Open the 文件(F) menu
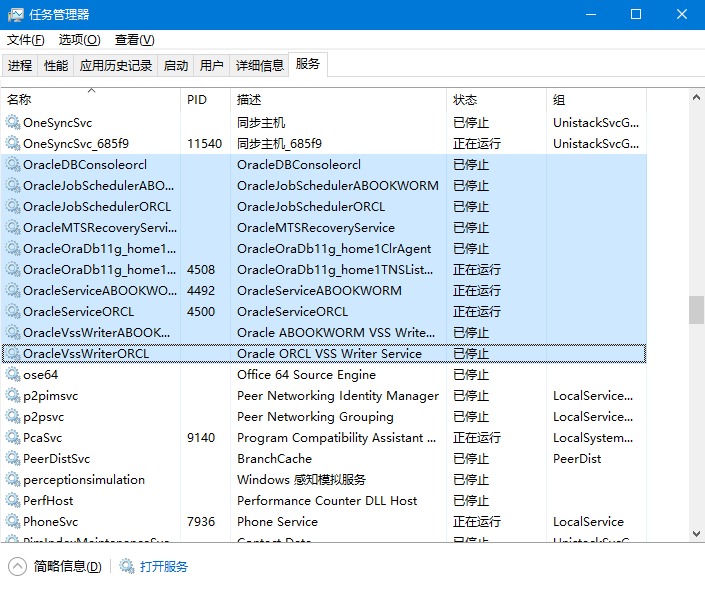Viewport: 705px width, 591px height. (26, 40)
